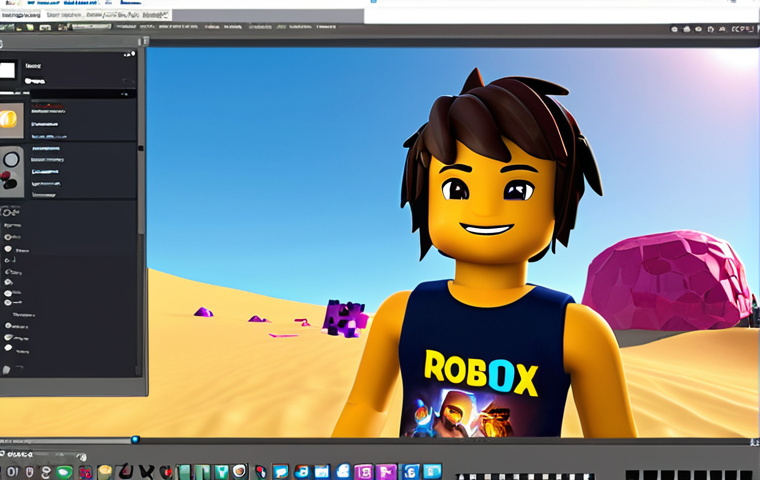Click the "01" icon in the bottom toolbar
The height and width of the screenshot is (480, 760).
tap(12, 472)
